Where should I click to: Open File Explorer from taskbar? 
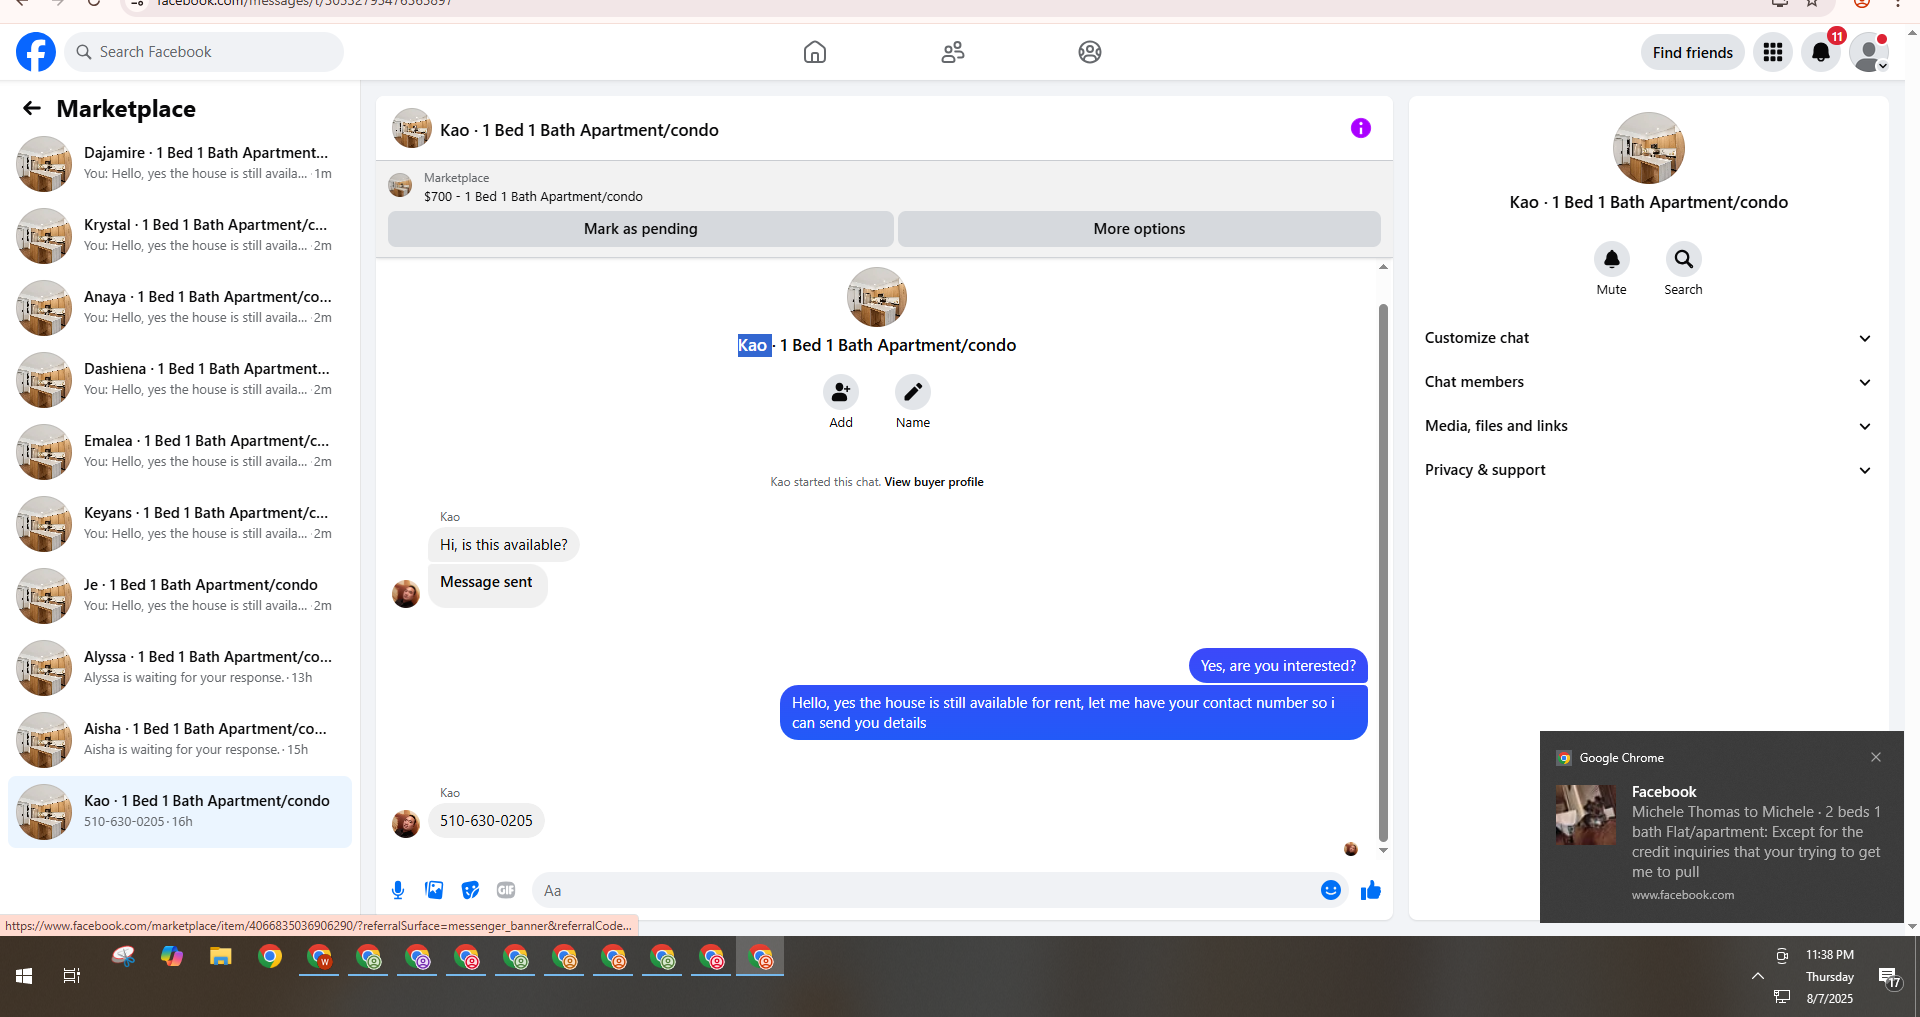click(x=221, y=957)
